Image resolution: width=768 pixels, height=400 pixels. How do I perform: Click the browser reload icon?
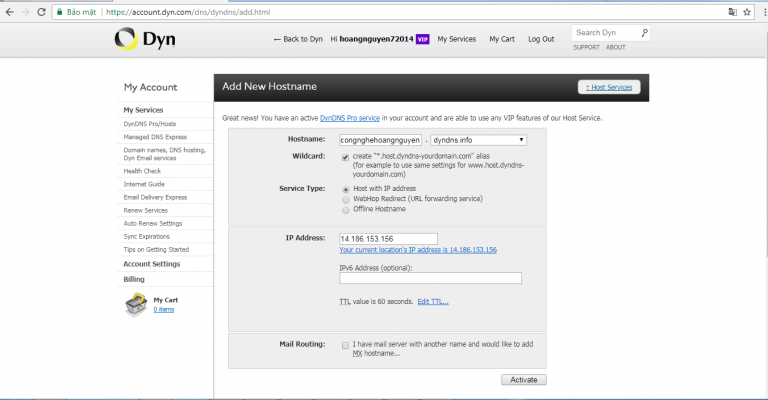coord(42,12)
